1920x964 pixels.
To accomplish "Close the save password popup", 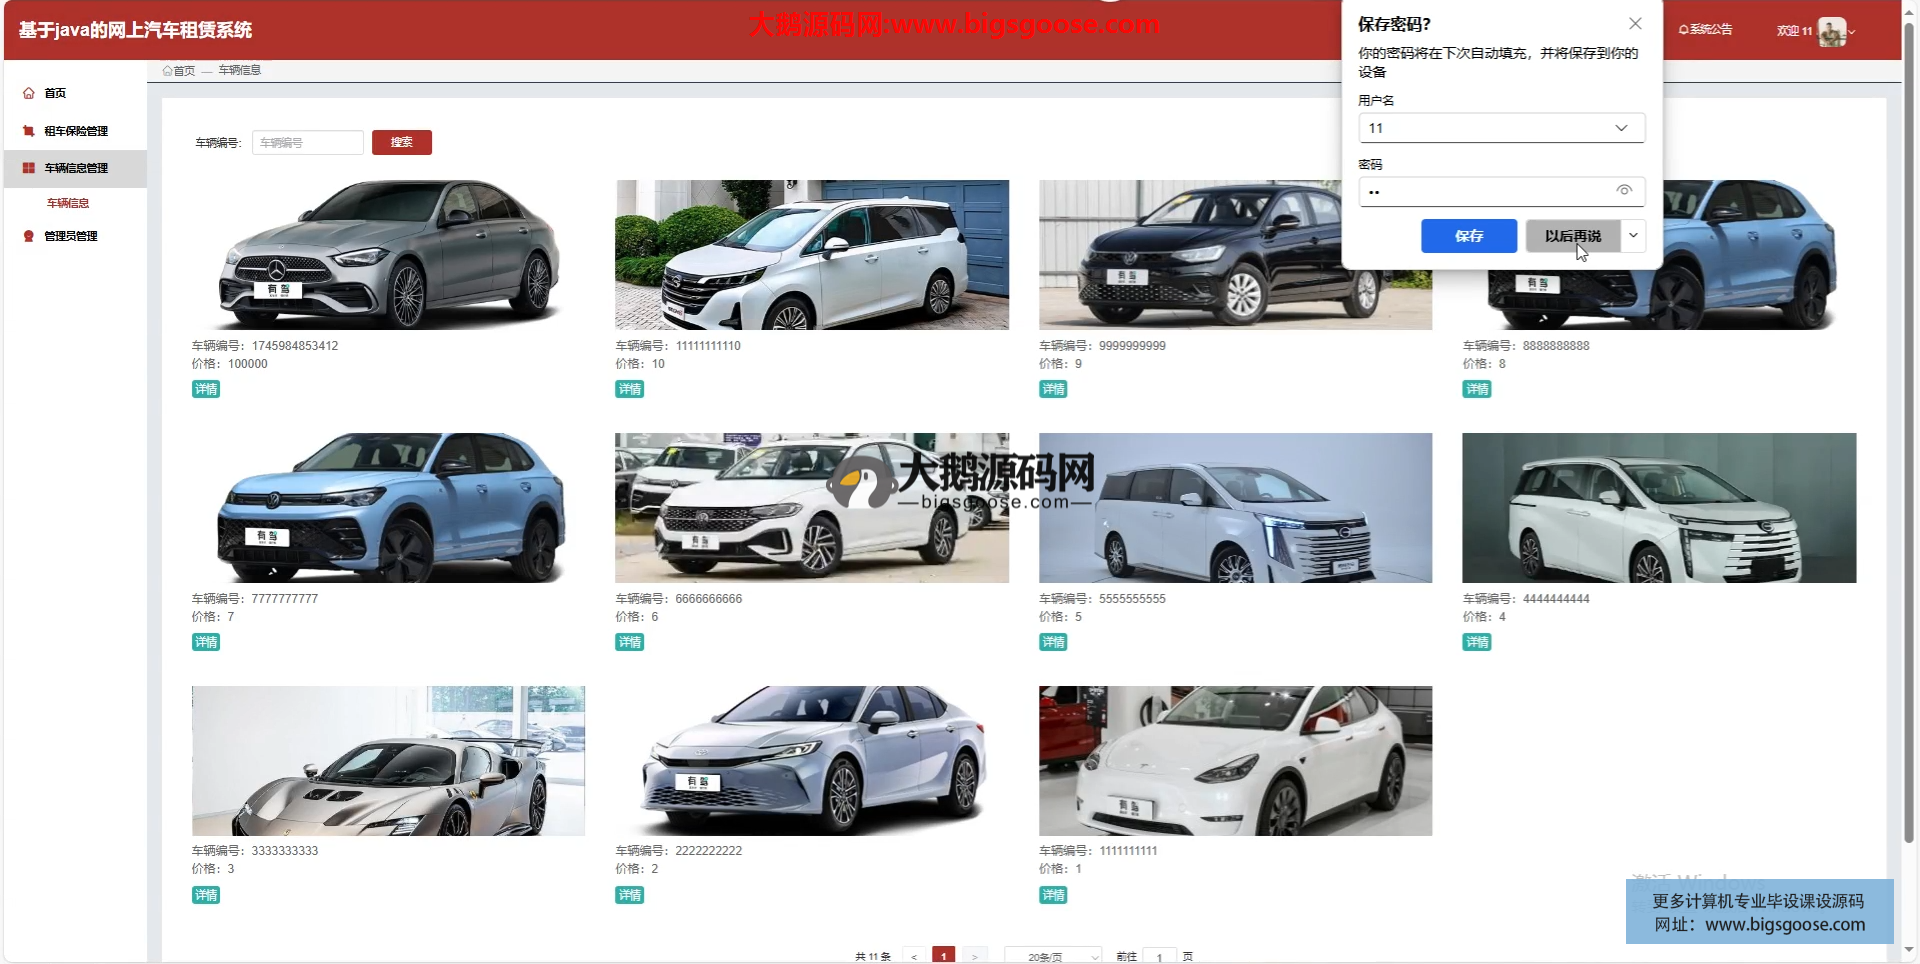I will [x=1635, y=24].
